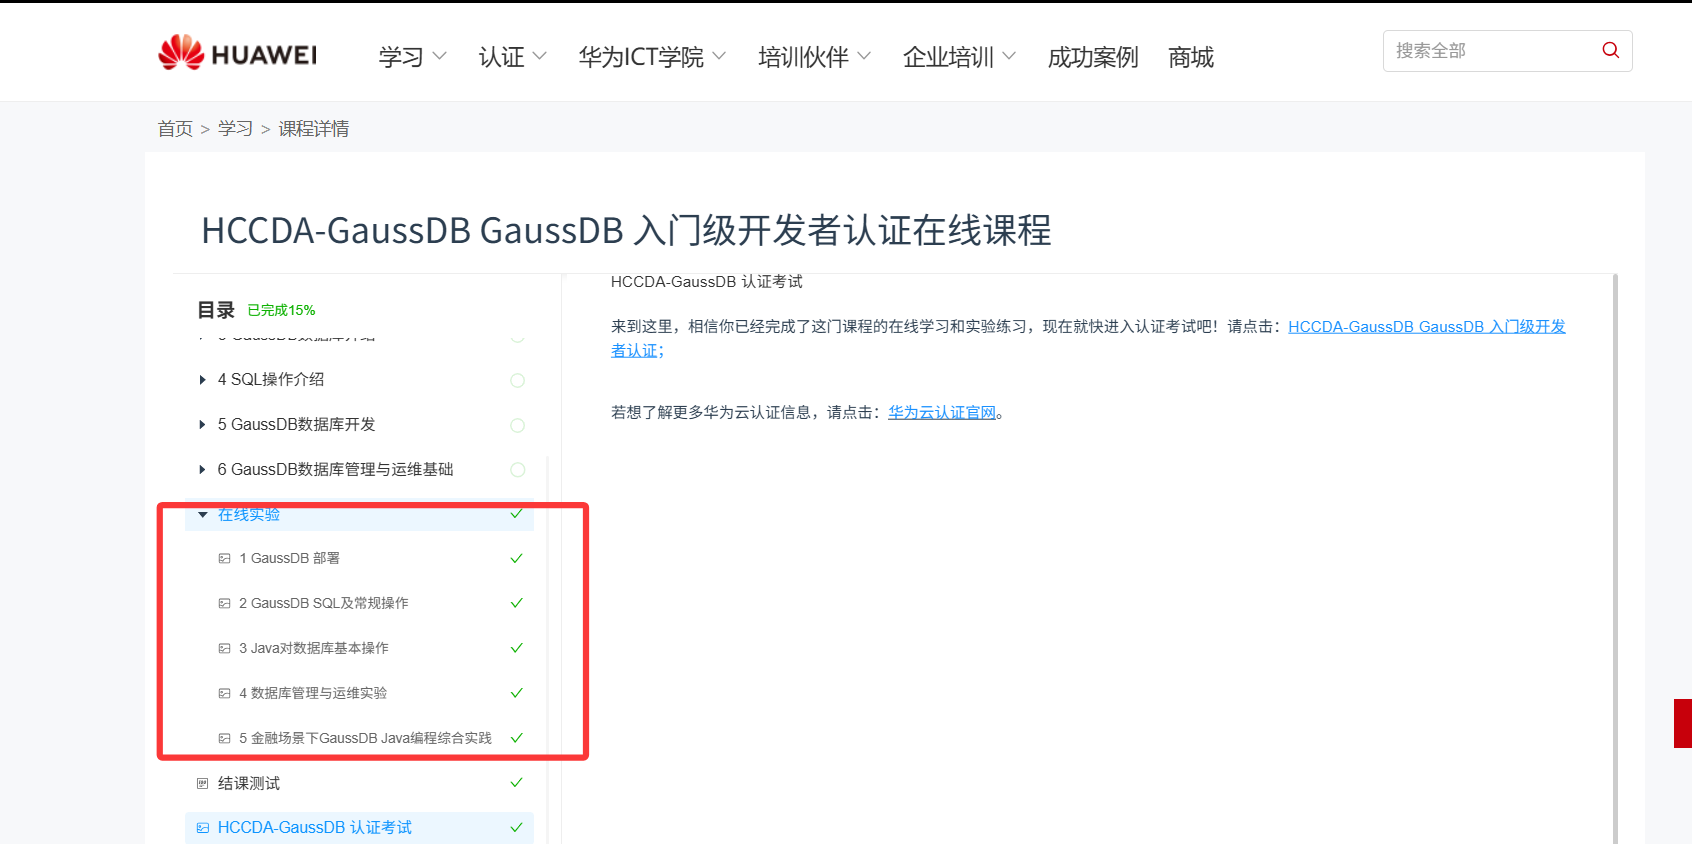The width and height of the screenshot is (1692, 844).
Task: Open the 认证 dropdown menu
Action: tap(512, 57)
